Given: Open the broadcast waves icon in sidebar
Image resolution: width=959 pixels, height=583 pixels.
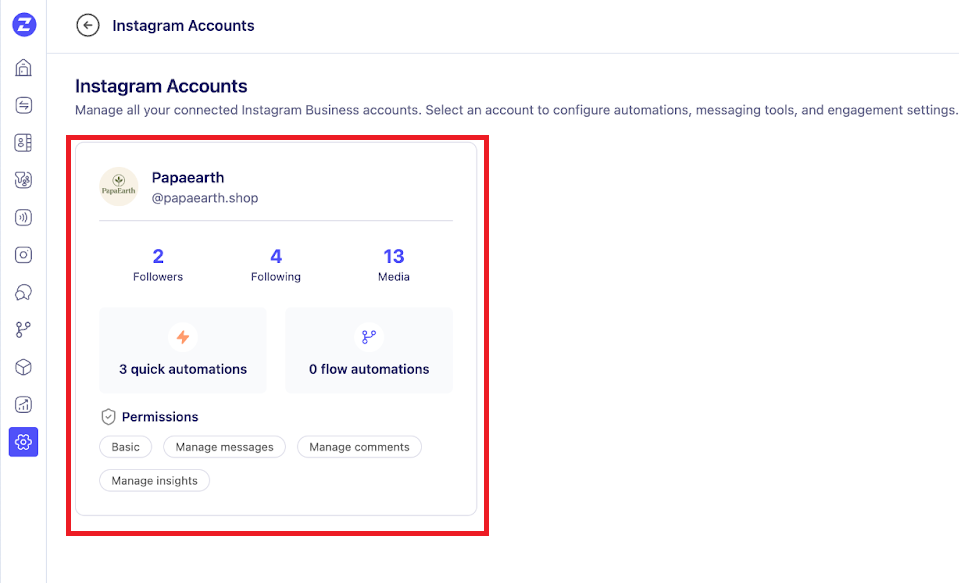Looking at the screenshot, I should [x=23, y=217].
